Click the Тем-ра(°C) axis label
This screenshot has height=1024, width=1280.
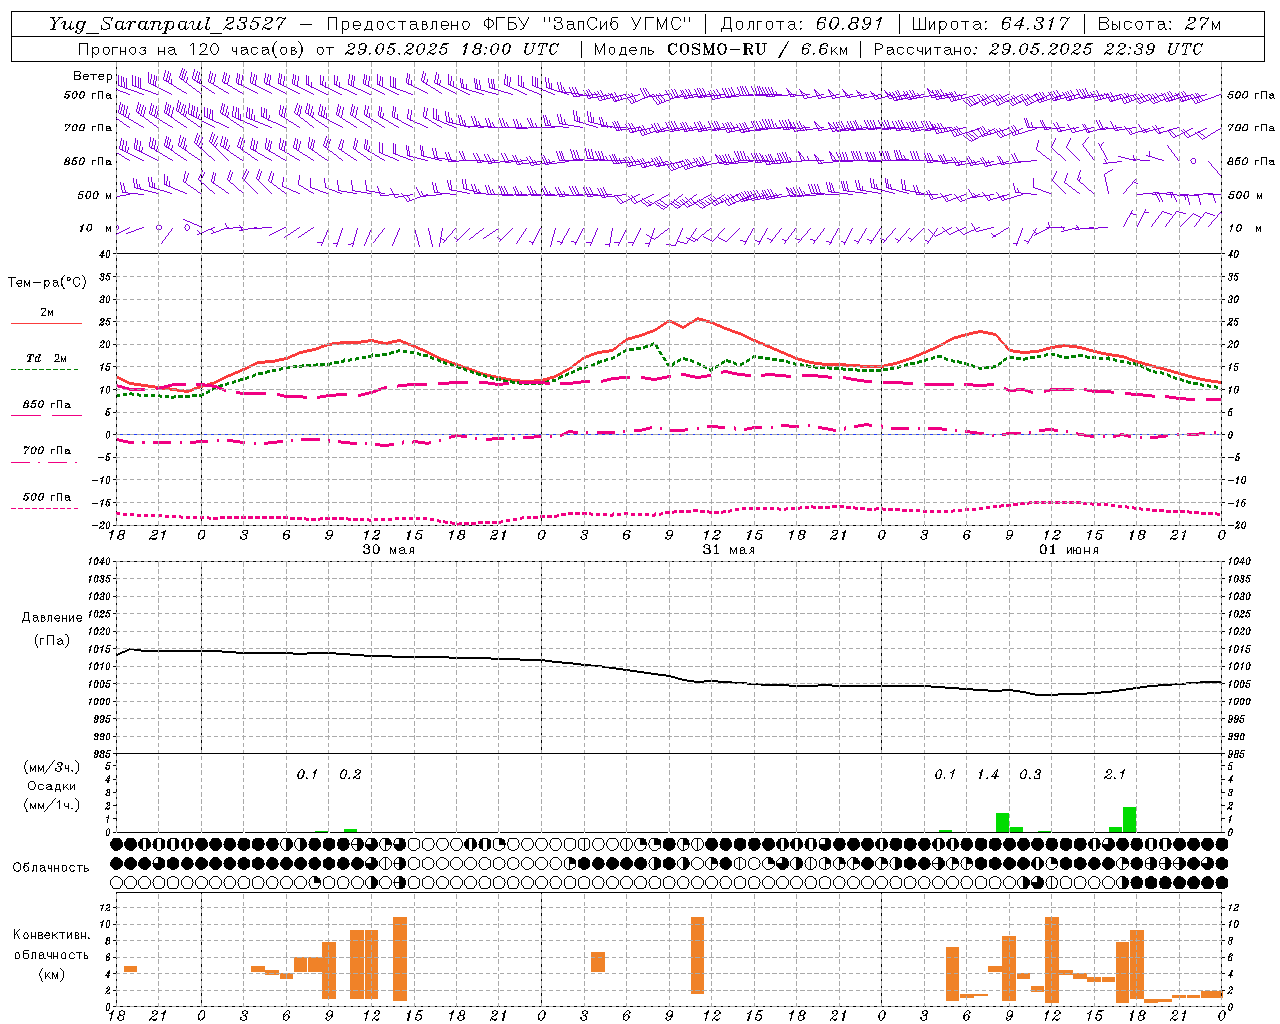point(47,283)
